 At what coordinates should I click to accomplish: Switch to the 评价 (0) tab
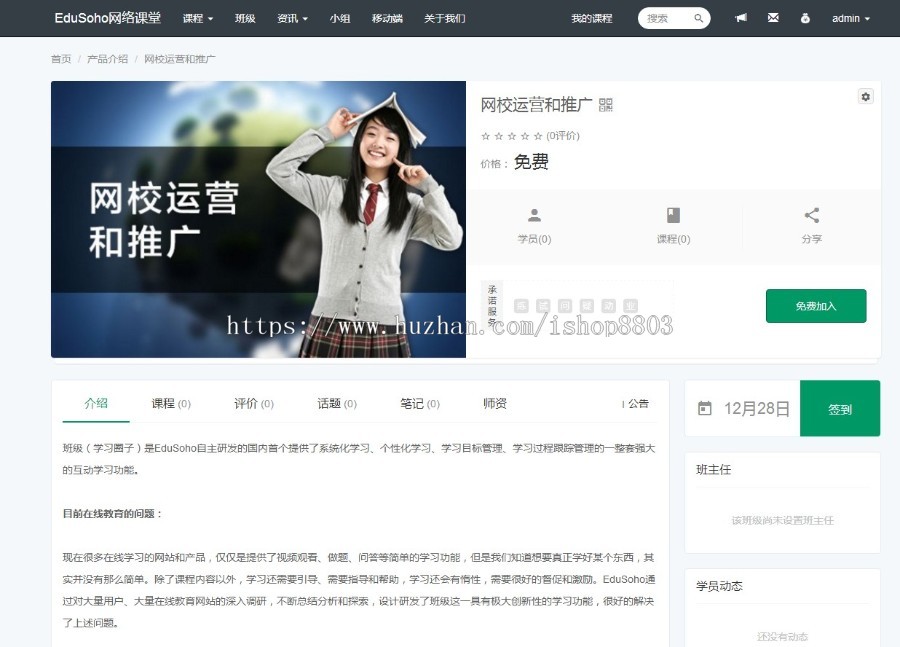click(254, 404)
